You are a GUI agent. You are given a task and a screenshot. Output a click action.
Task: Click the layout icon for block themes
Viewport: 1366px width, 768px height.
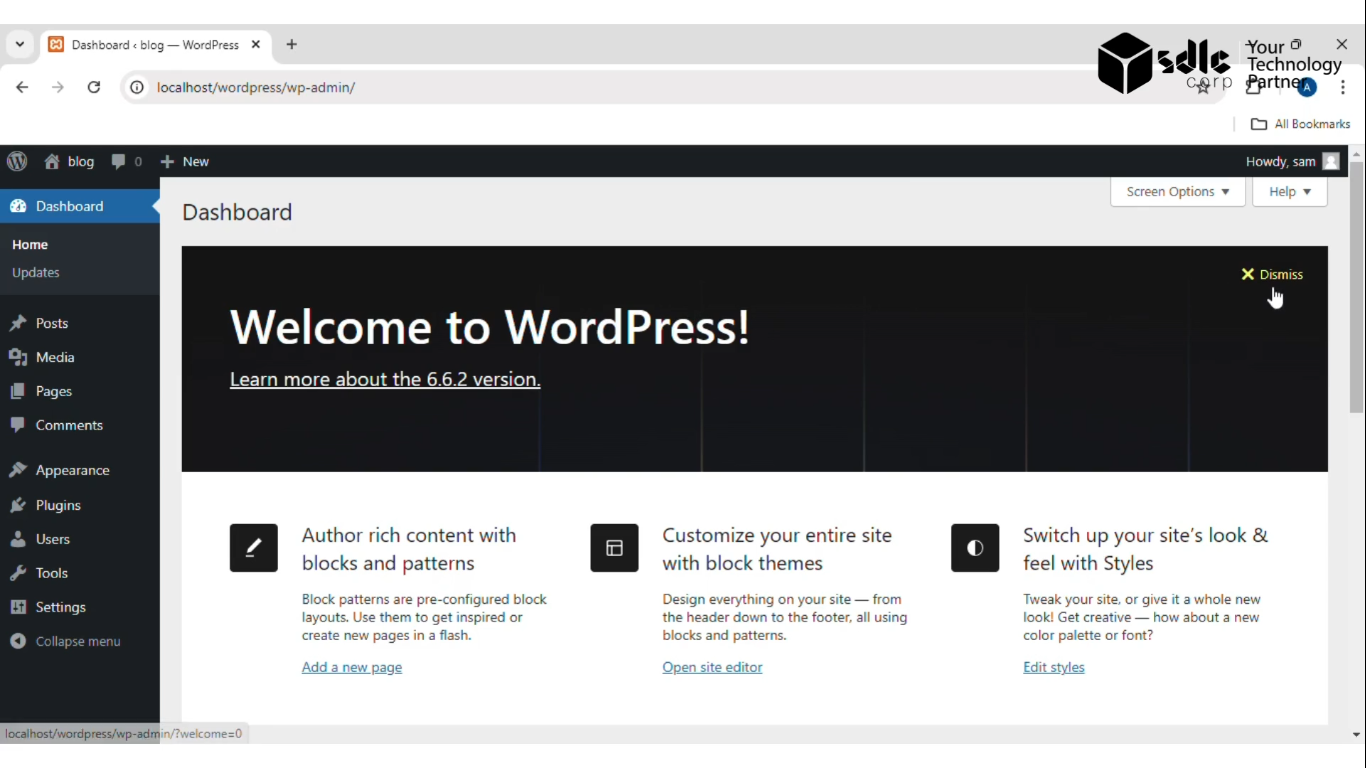[x=614, y=548]
